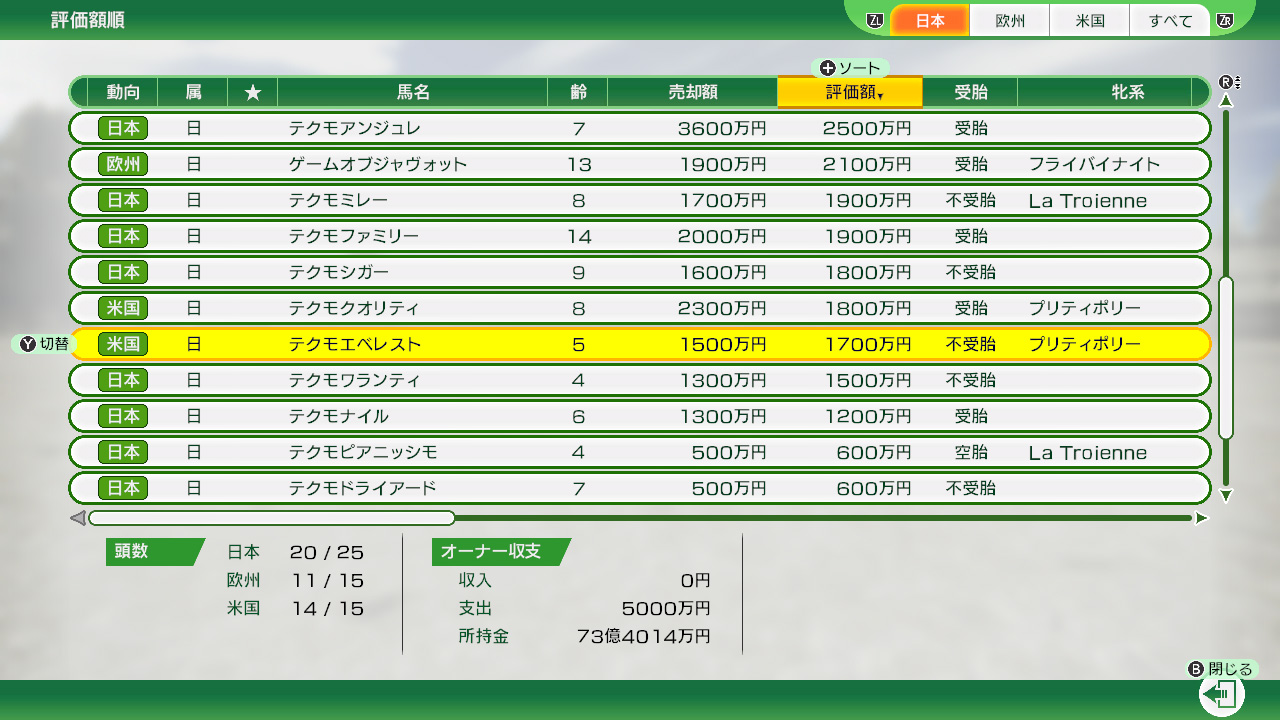Click the ZL shoulder button icon
Screen dimensions: 1280x720
[876, 20]
